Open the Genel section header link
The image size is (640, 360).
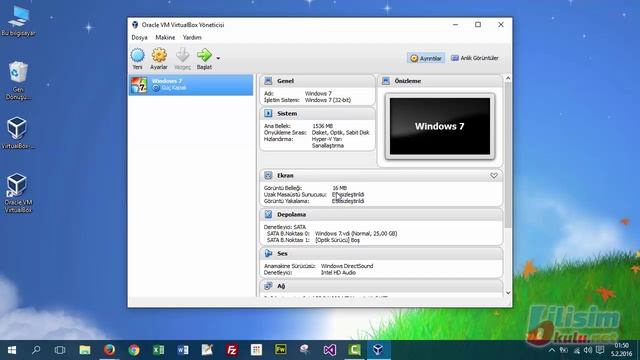click(x=285, y=81)
